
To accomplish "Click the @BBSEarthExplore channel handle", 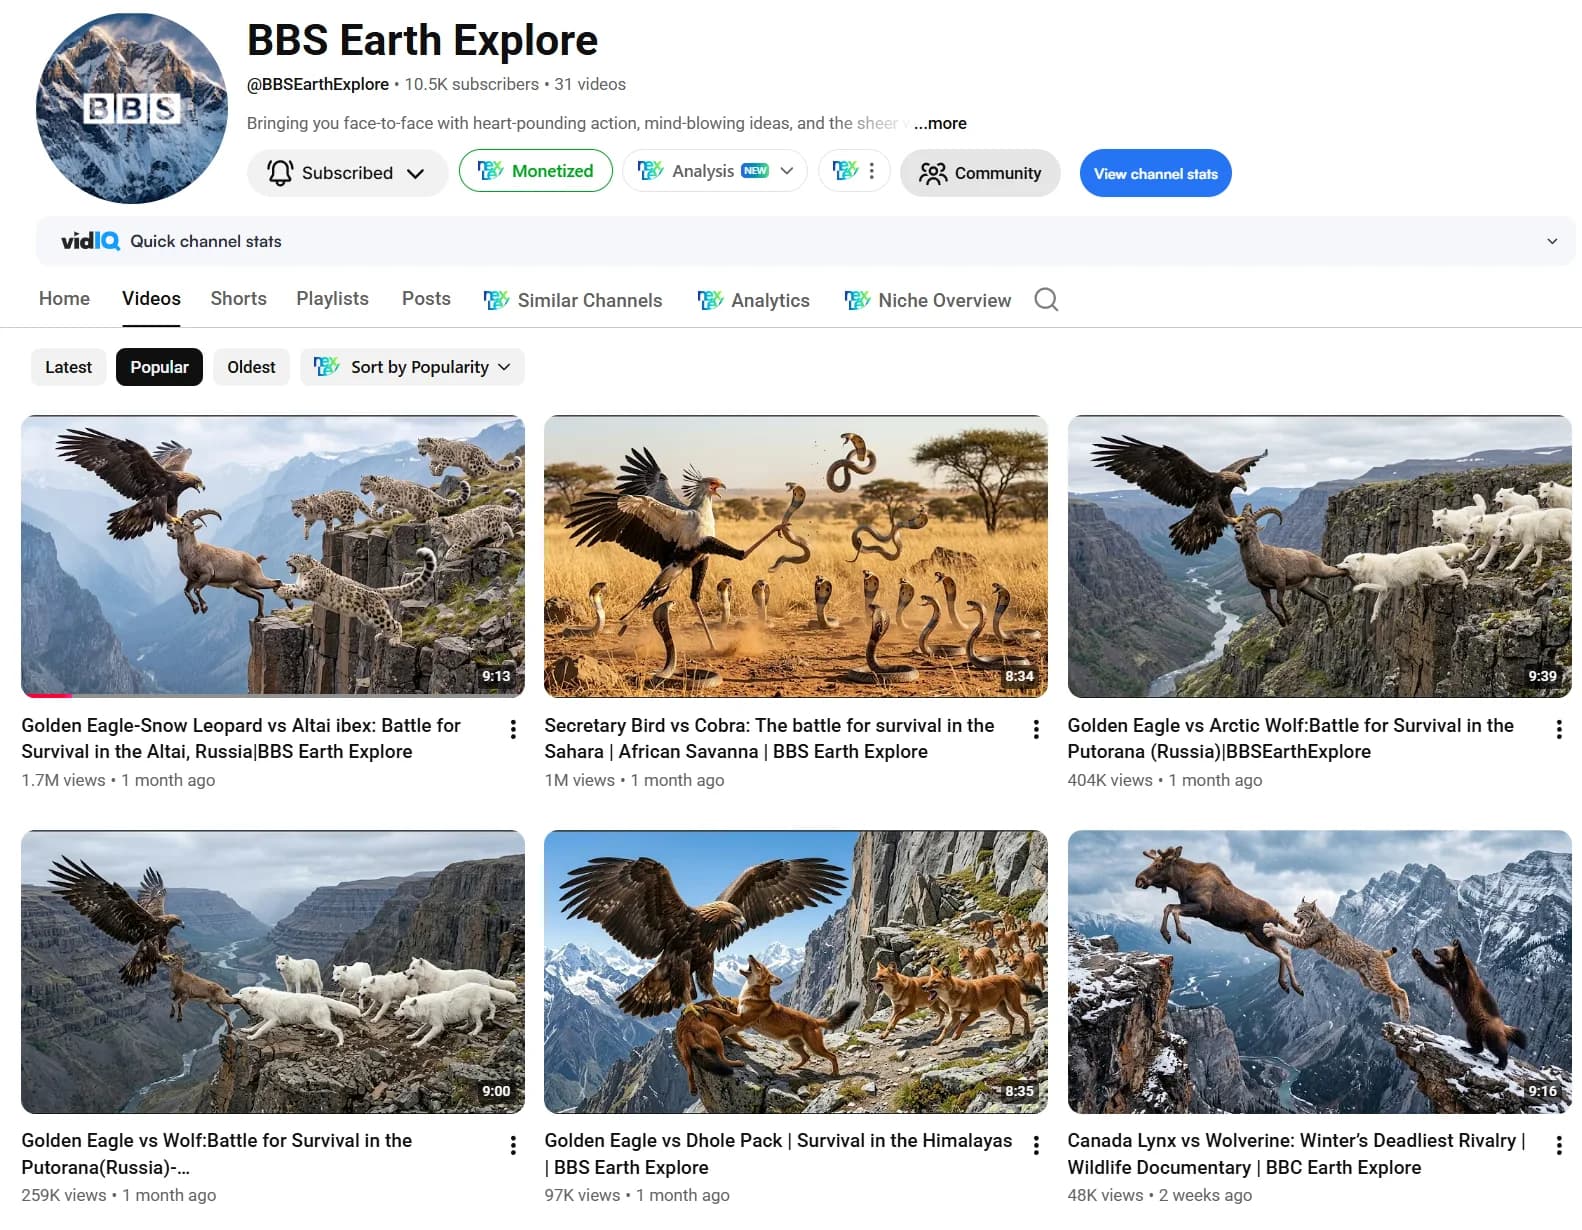I will [318, 84].
